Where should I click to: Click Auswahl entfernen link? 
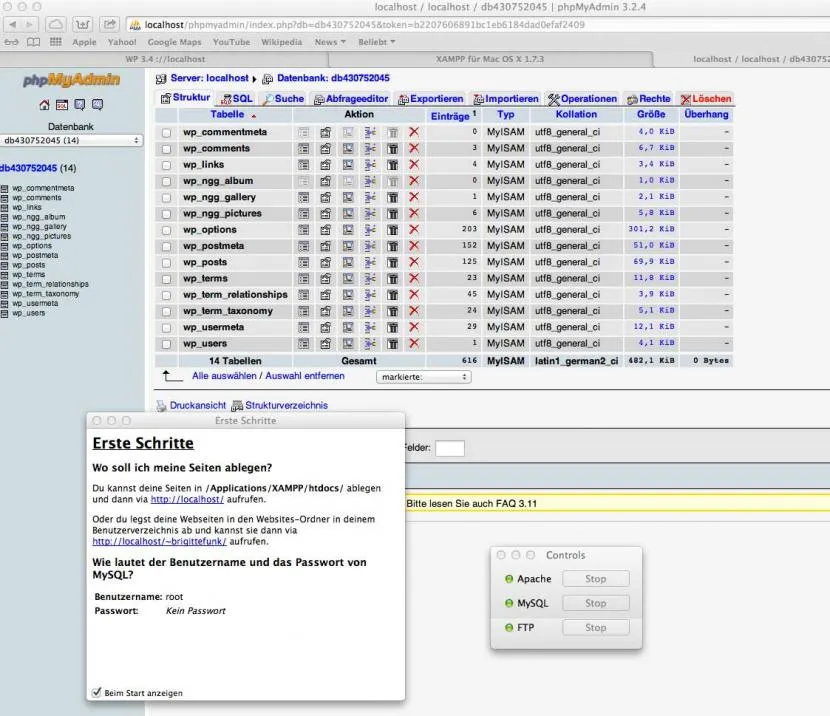(304, 376)
